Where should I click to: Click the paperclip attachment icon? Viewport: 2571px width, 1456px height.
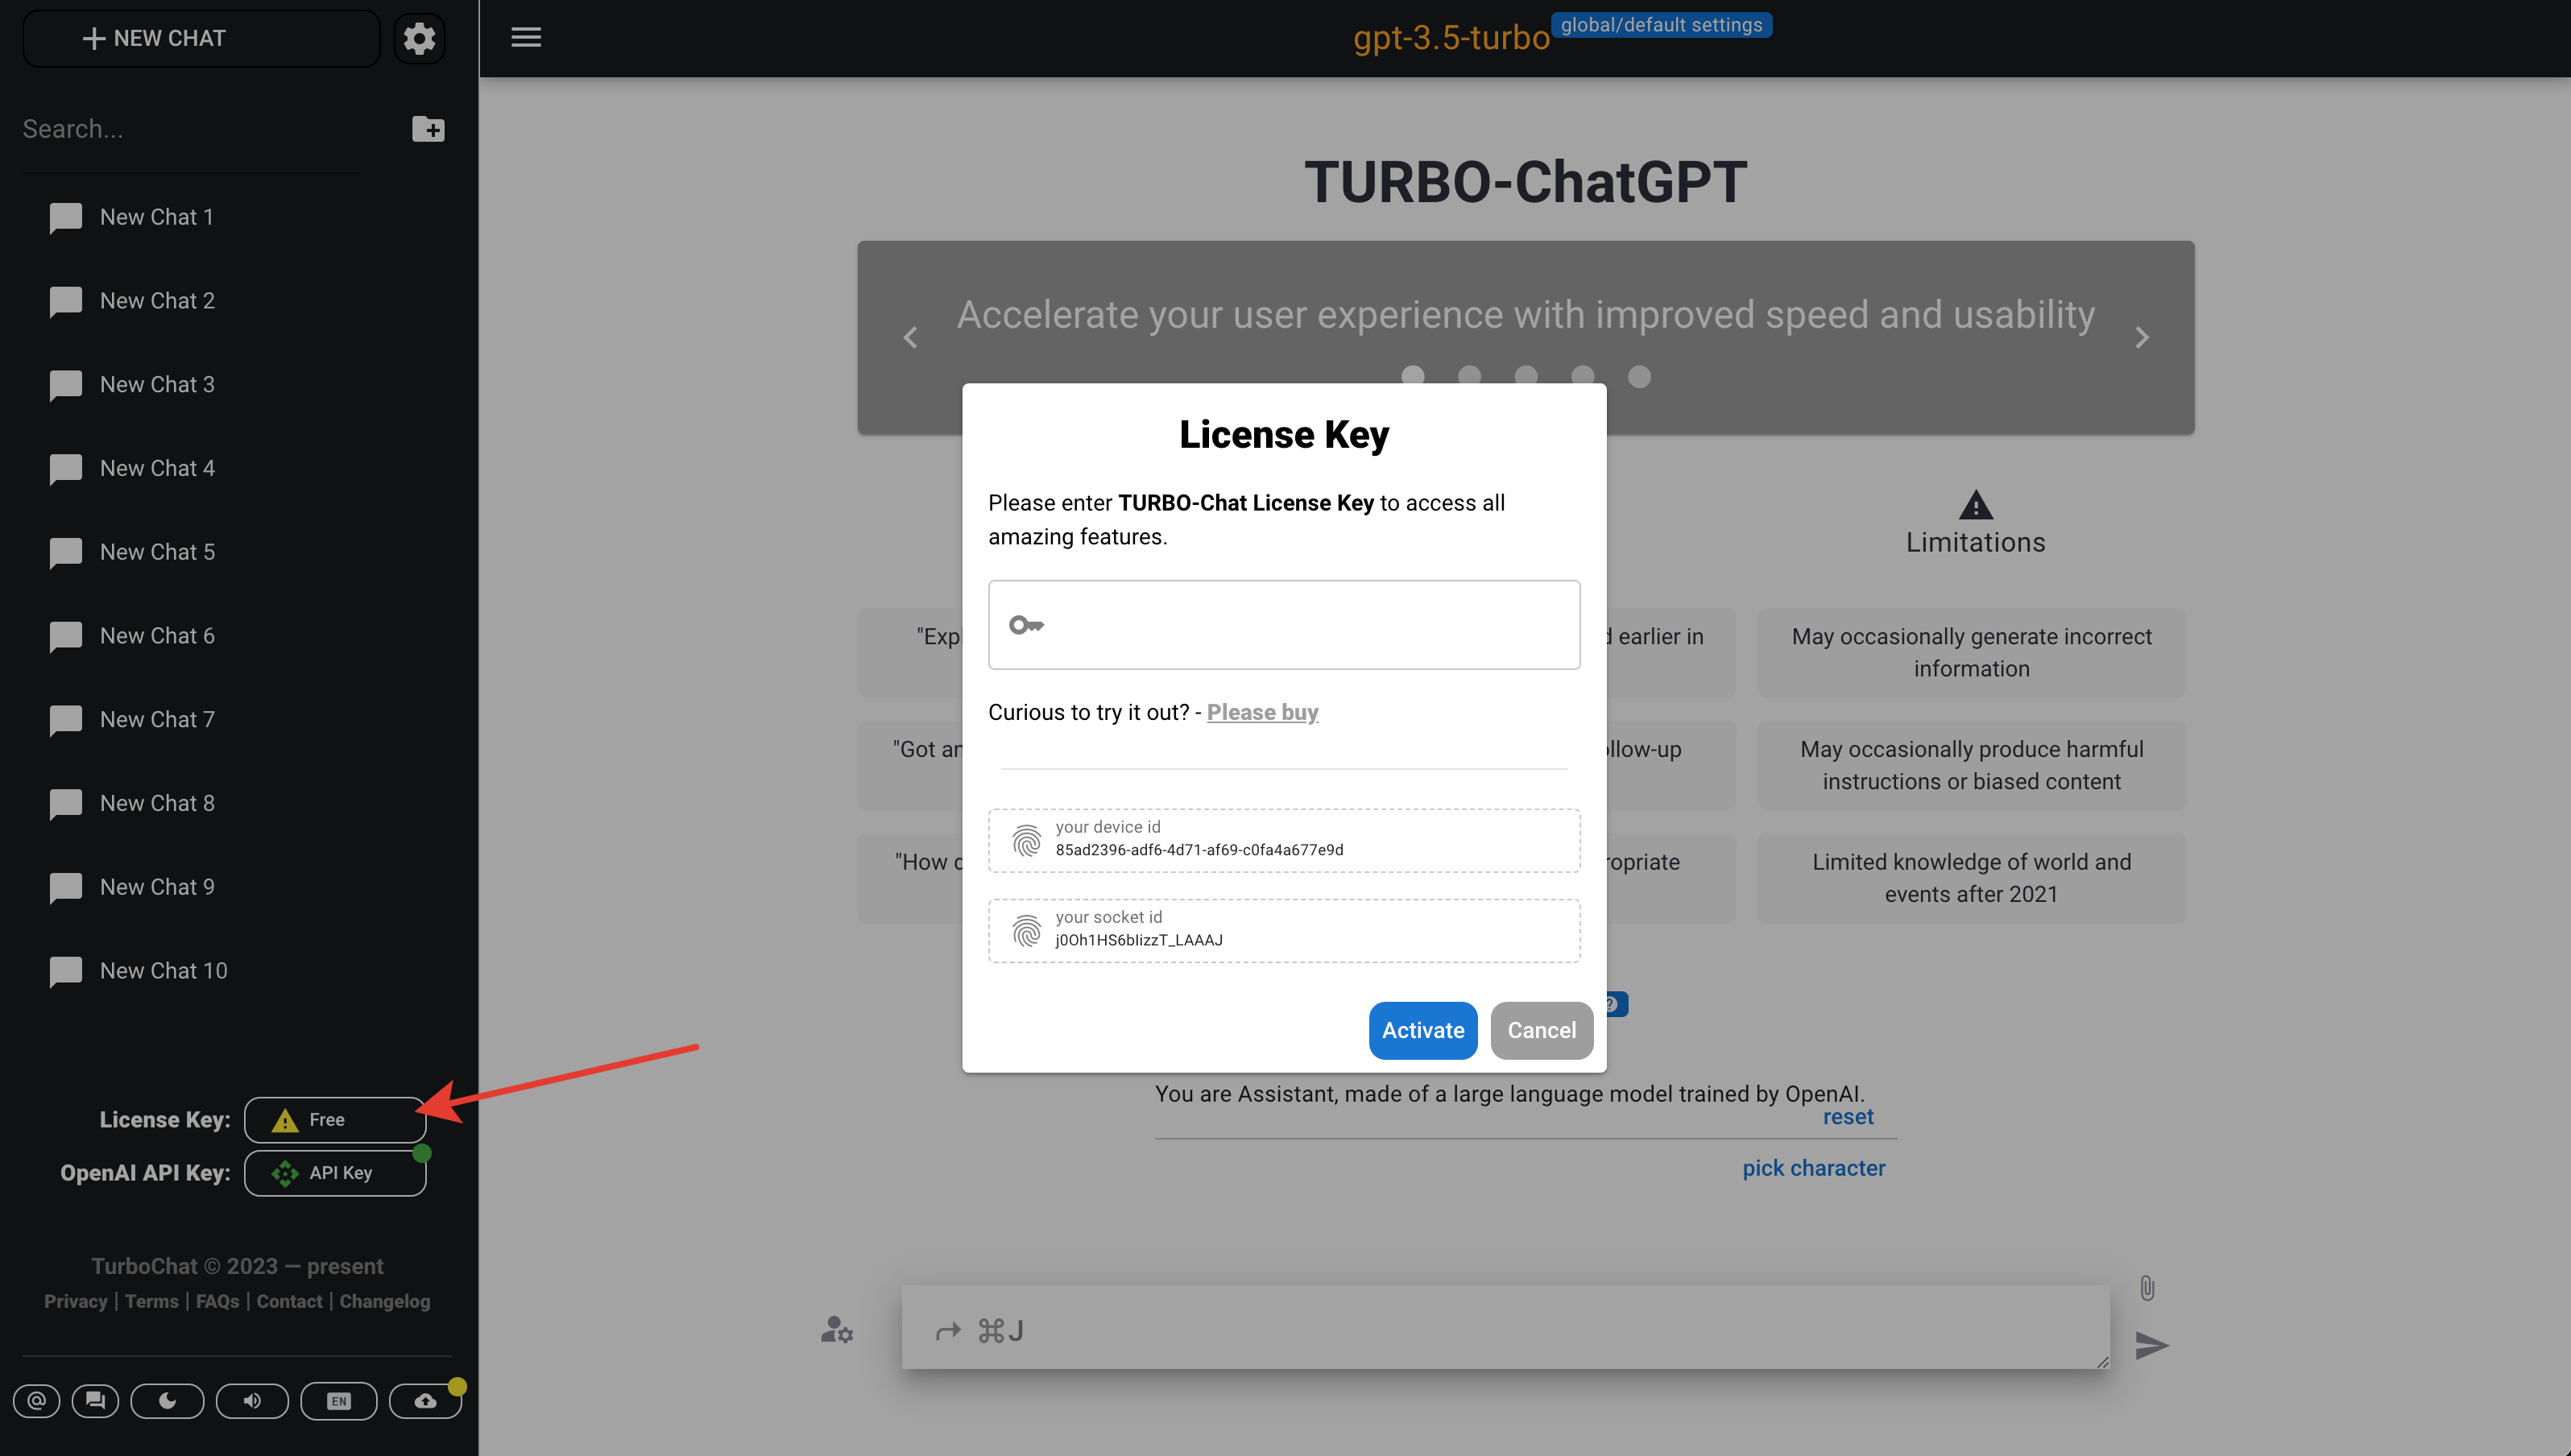[2147, 1288]
